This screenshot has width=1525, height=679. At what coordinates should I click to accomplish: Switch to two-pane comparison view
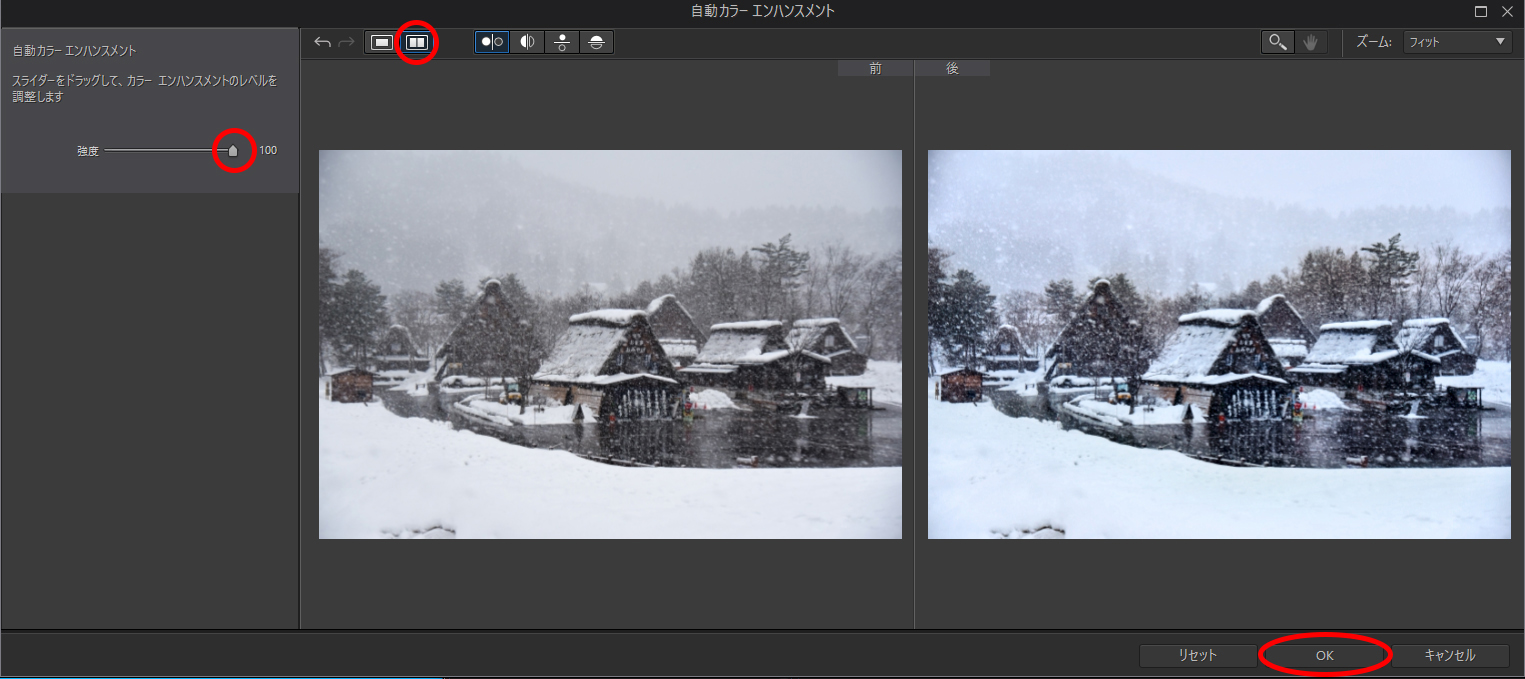[x=416, y=42]
